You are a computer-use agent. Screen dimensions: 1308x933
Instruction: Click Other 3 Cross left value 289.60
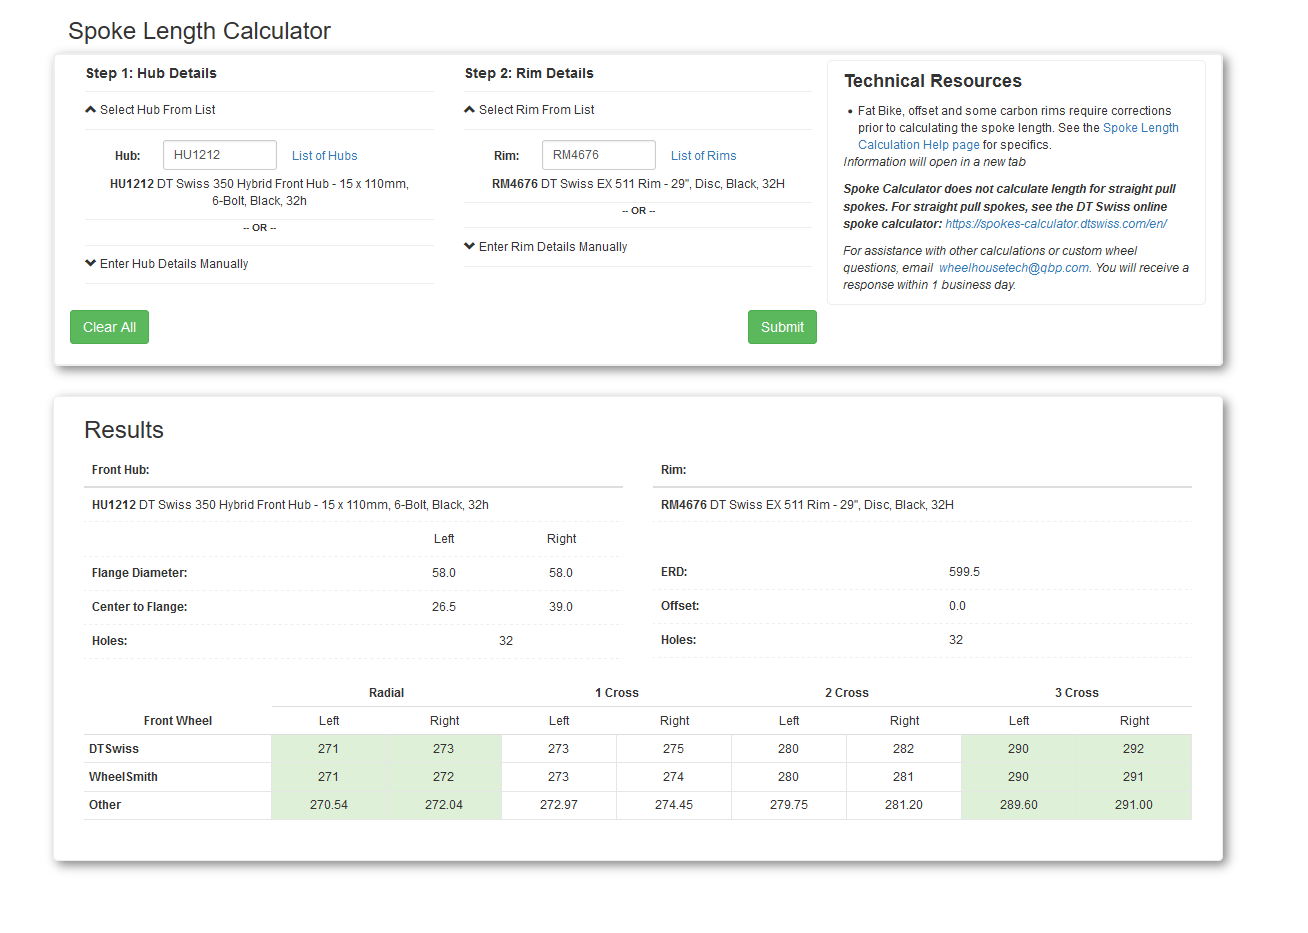[x=1019, y=805]
